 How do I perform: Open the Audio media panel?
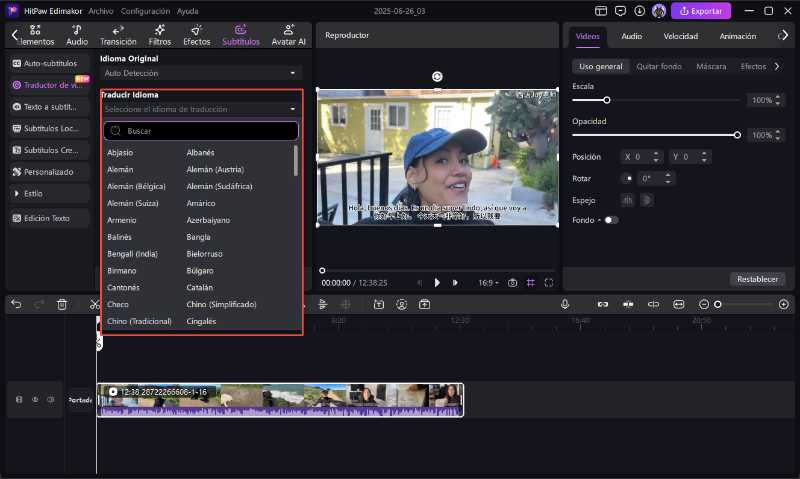tap(77, 35)
